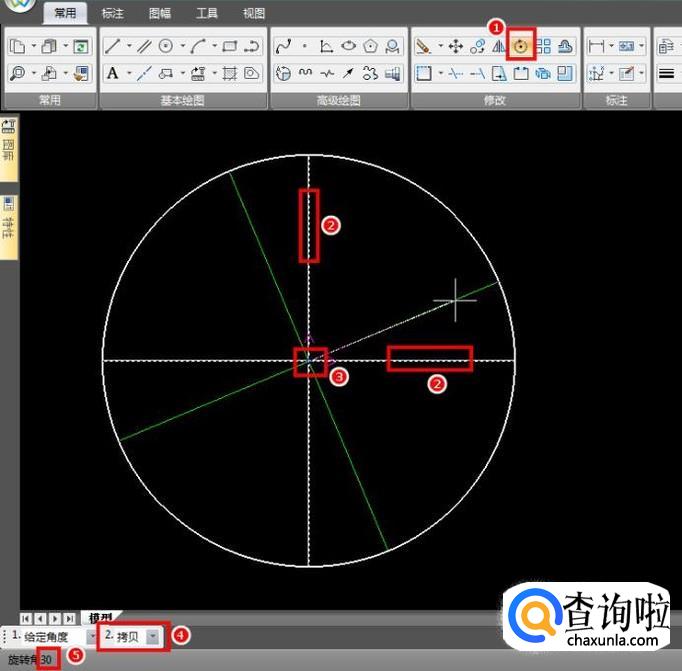Click the lineweight (three lines) icon
Screen dimensions: 682x671
tap(666, 73)
